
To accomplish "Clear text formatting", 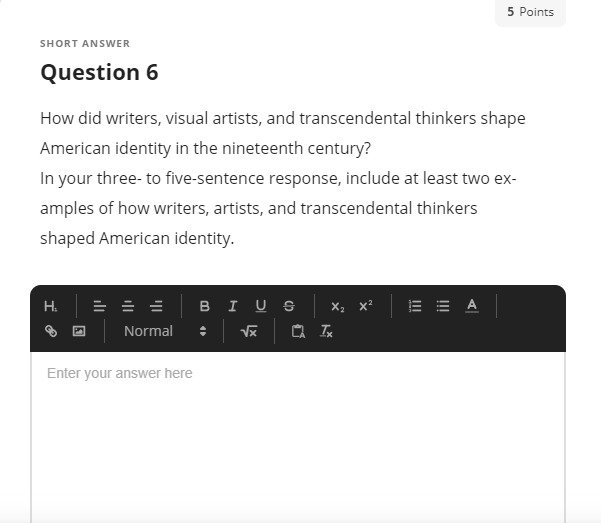I will [x=326, y=331].
